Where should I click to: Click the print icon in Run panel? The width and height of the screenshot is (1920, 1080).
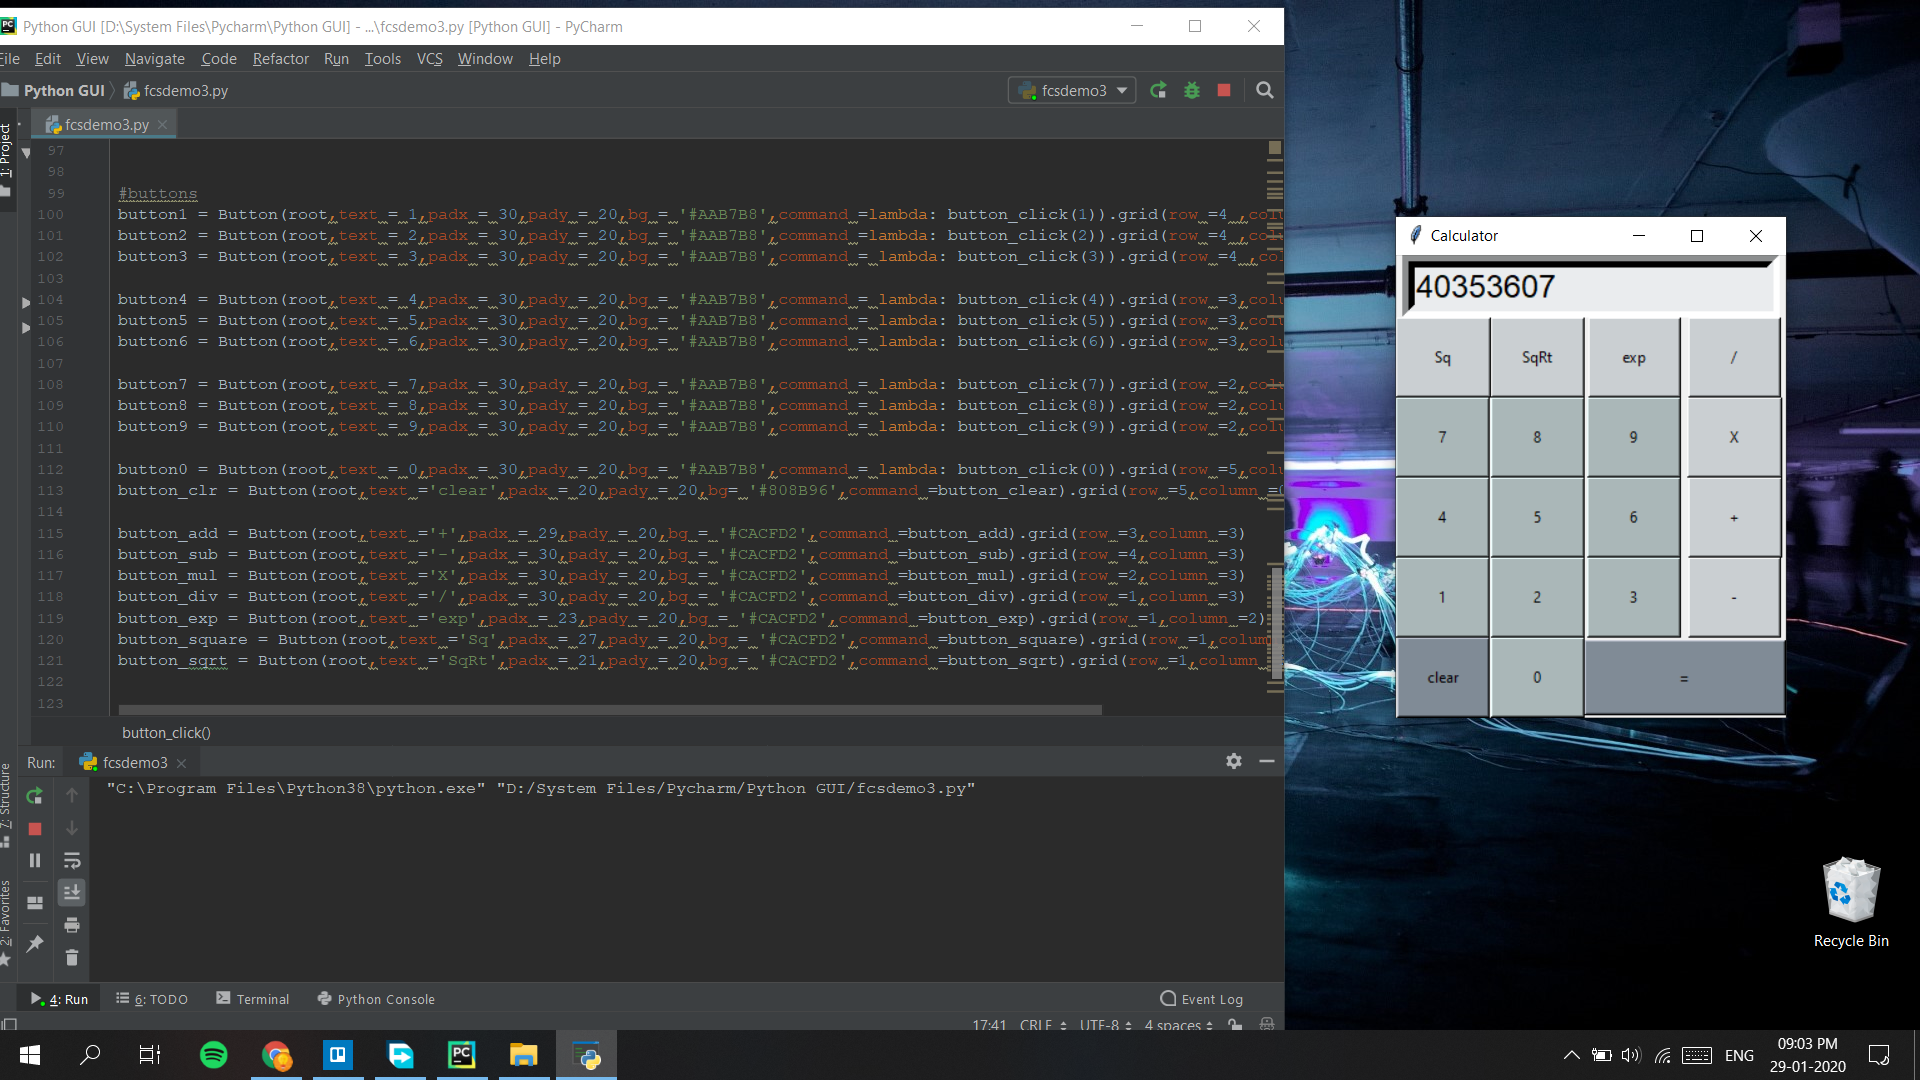[x=72, y=925]
